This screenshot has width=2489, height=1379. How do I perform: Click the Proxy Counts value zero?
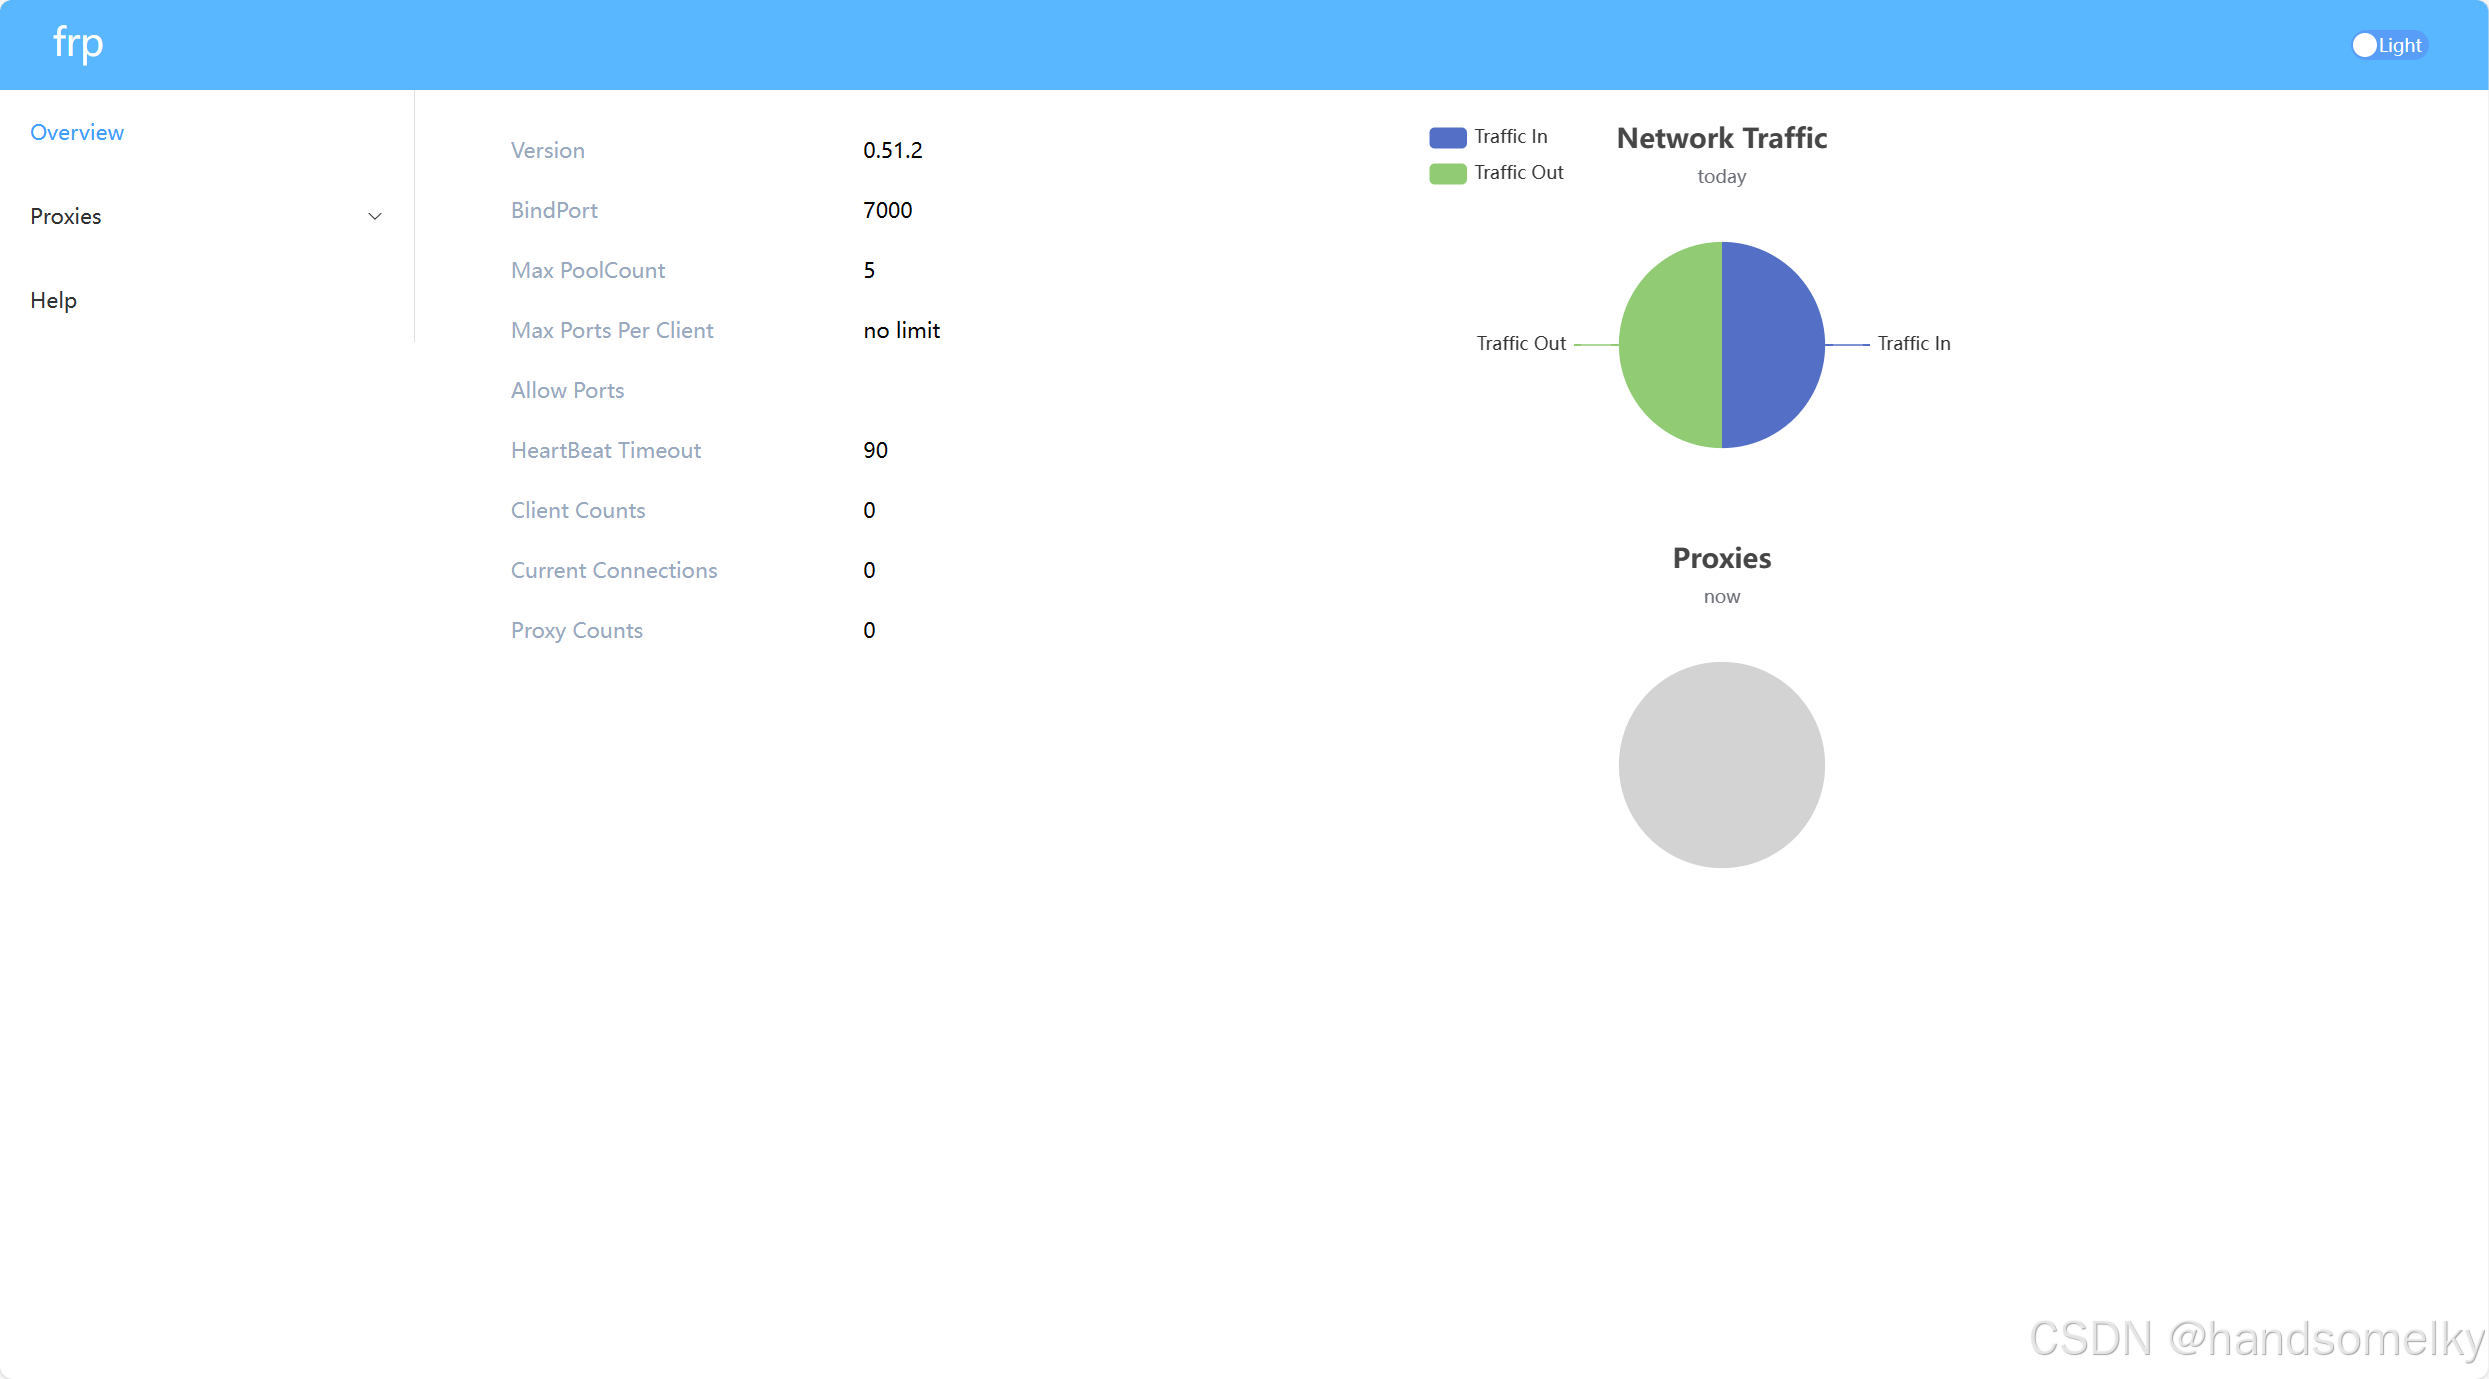click(x=866, y=630)
